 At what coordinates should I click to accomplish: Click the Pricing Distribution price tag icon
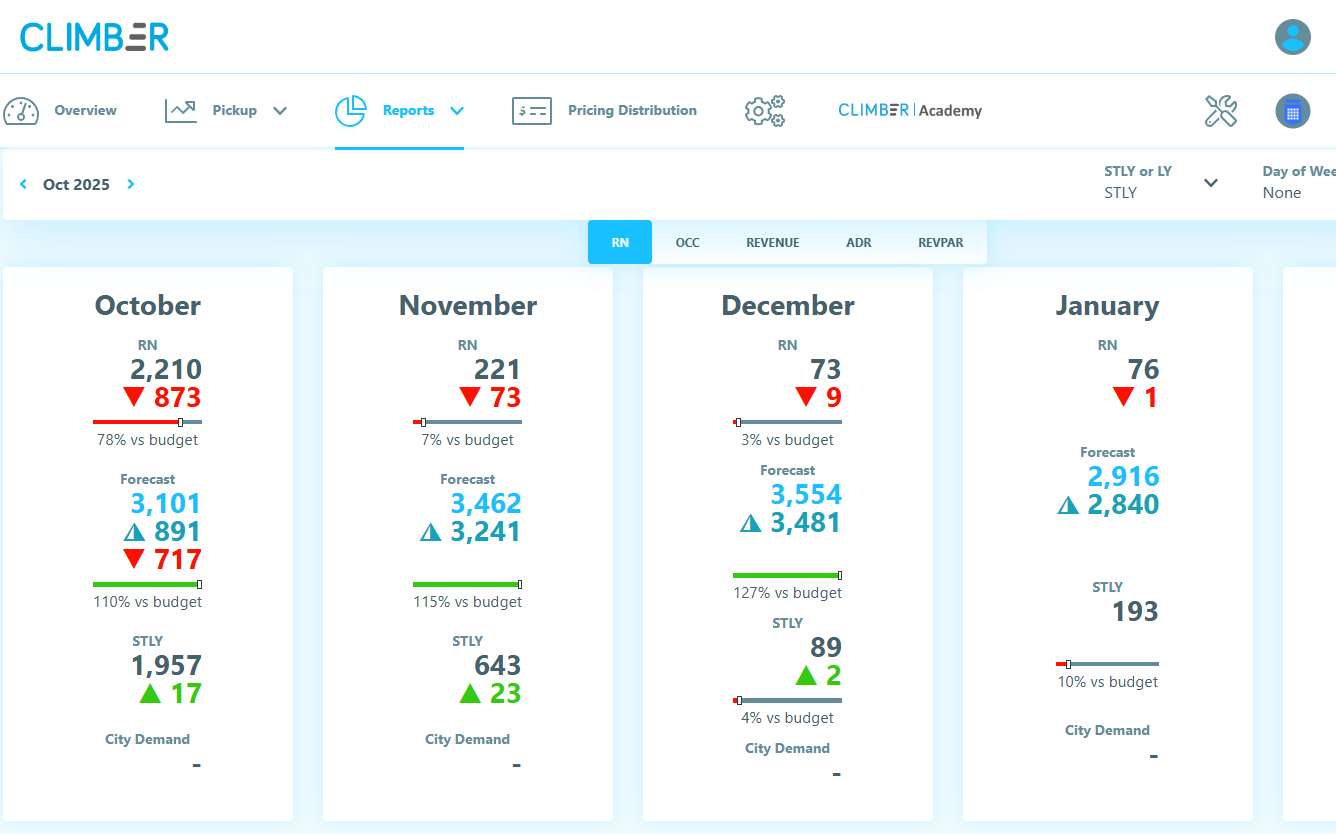click(531, 111)
